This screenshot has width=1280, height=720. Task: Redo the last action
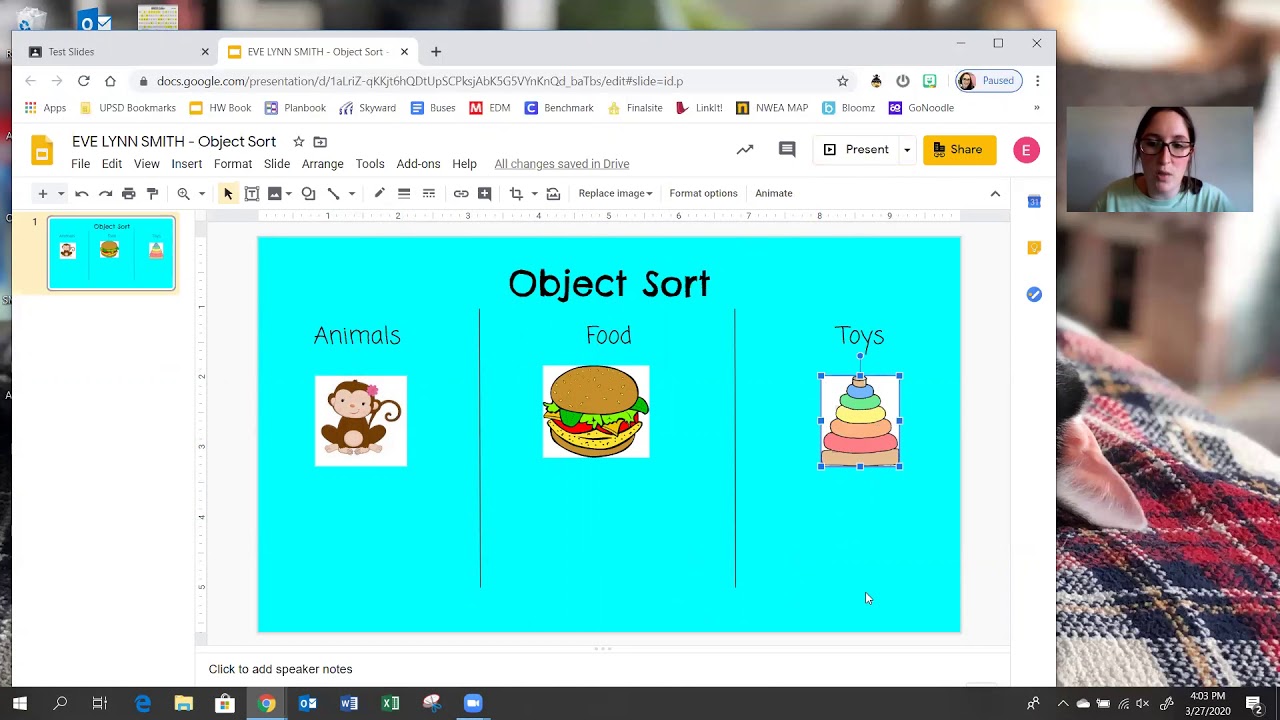[x=105, y=193]
